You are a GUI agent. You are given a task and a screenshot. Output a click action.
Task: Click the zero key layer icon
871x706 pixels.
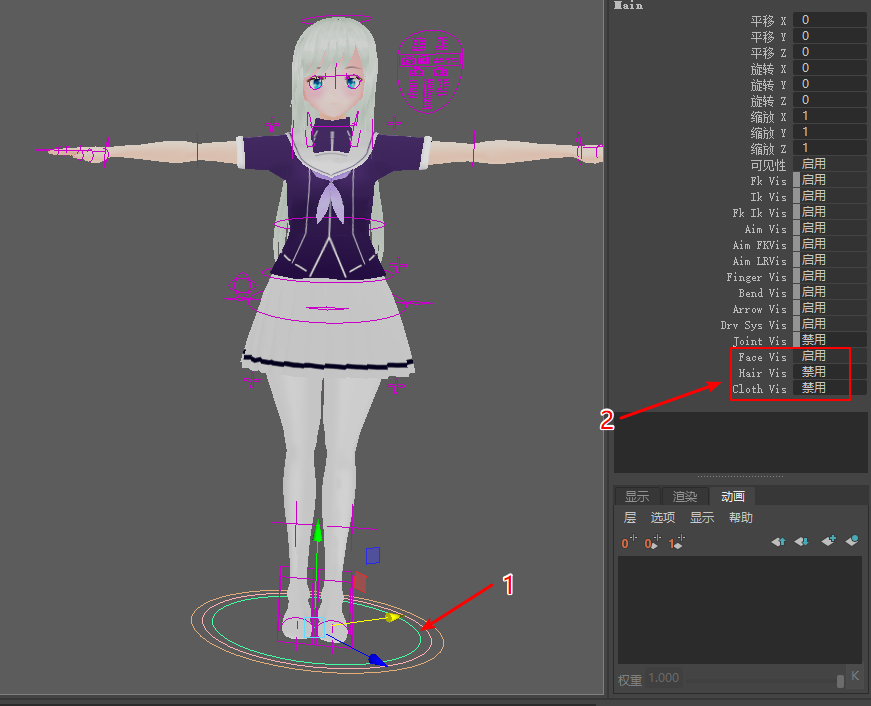pos(629,543)
